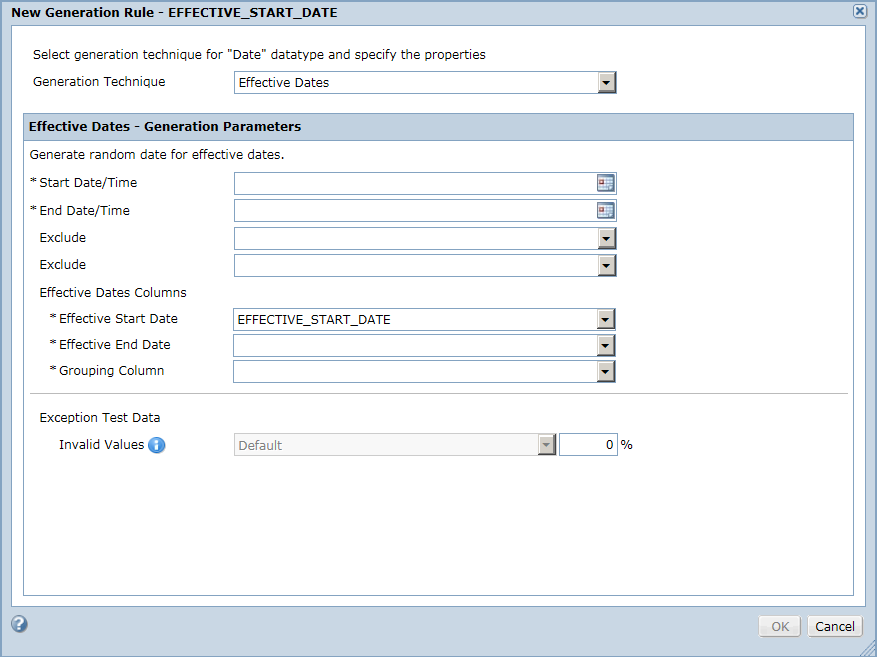This screenshot has width=877, height=657.
Task: Click the End Date/Time input field
Action: pyautogui.click(x=415, y=211)
